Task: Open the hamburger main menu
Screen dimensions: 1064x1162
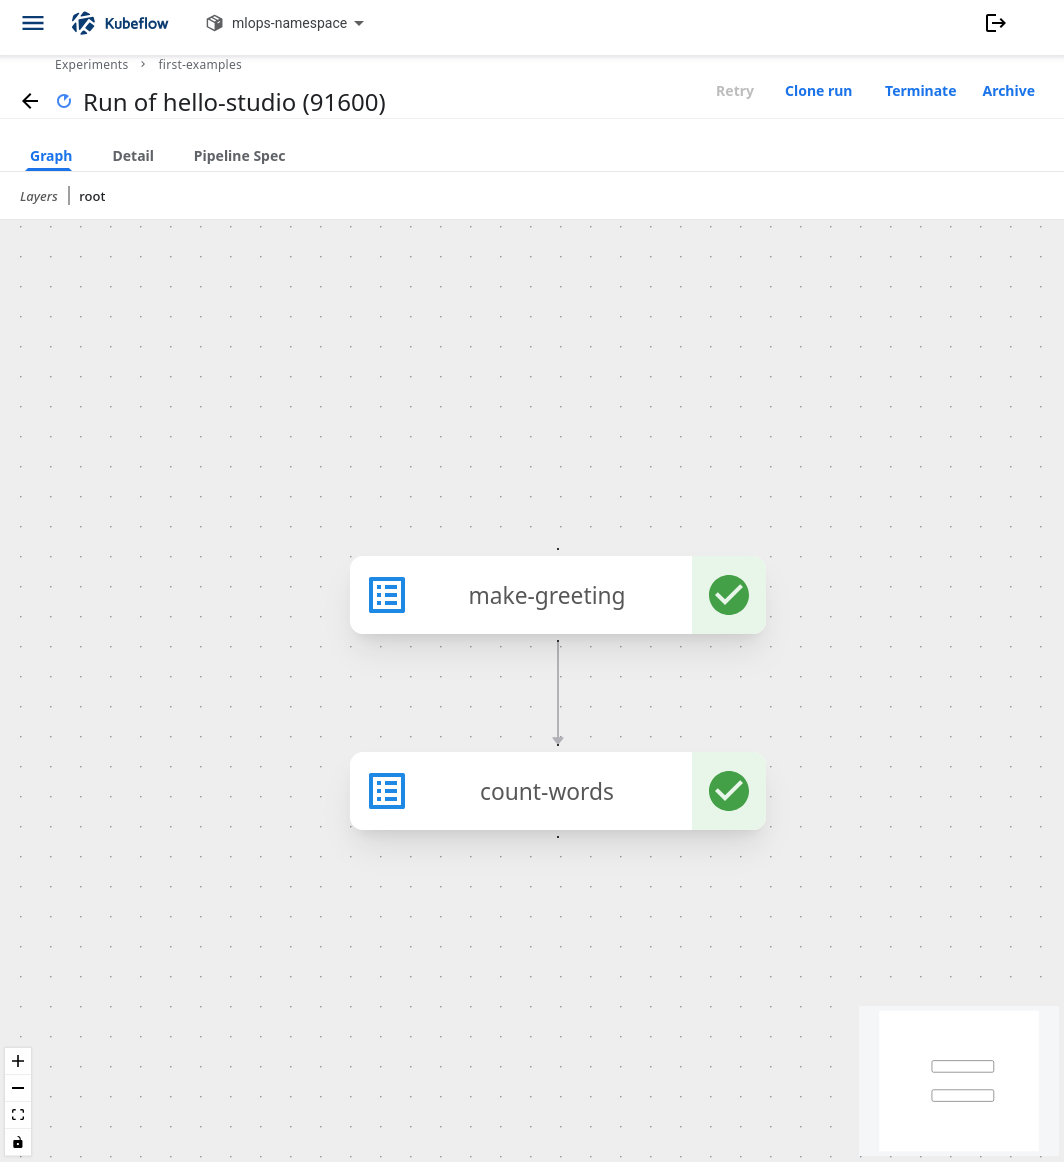Action: [x=33, y=23]
